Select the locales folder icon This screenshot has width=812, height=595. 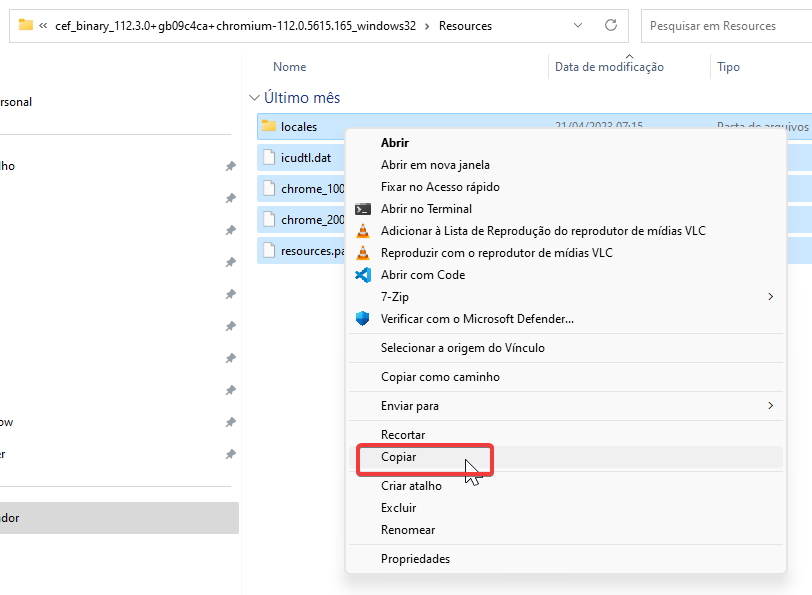[268, 127]
